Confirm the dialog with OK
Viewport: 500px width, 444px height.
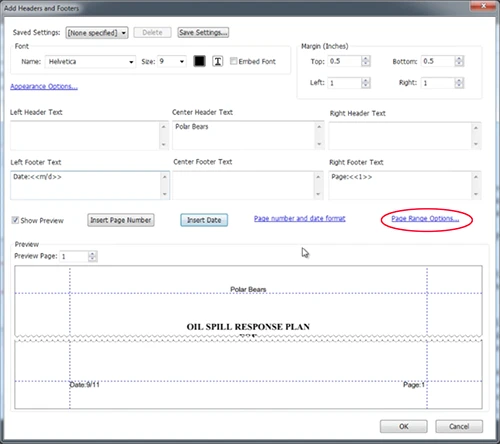tap(404, 426)
